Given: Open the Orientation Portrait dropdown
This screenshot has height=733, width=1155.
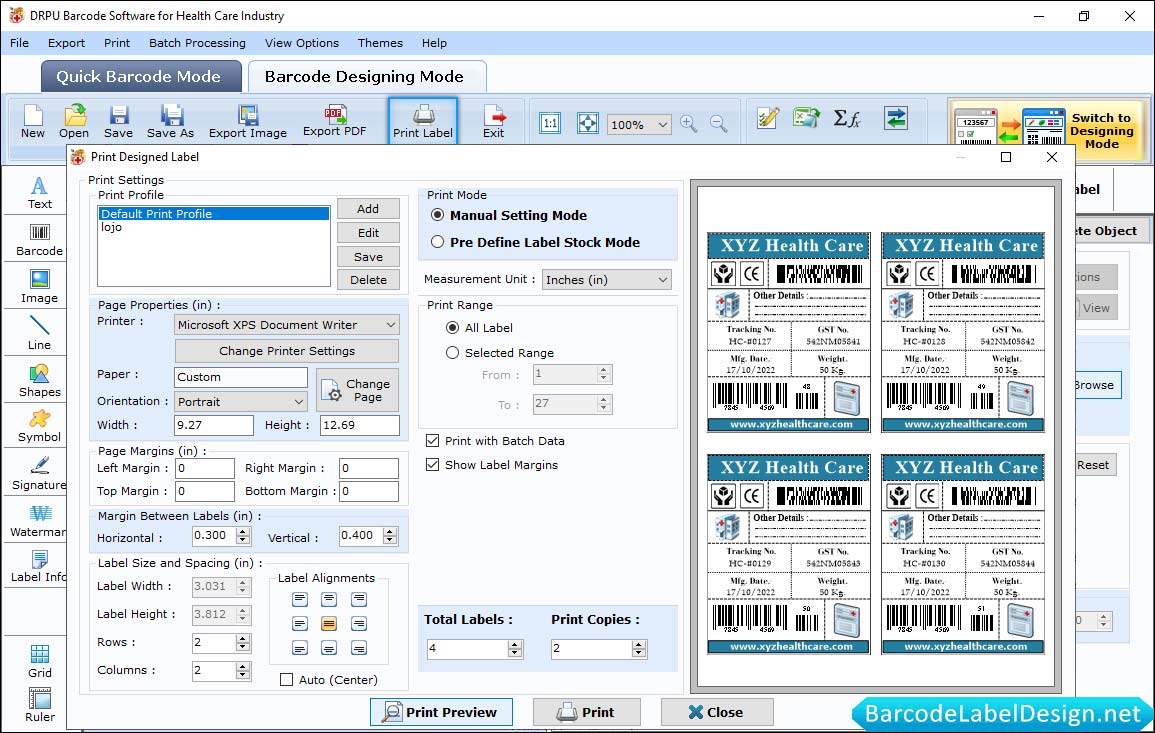Looking at the screenshot, I should [x=241, y=401].
